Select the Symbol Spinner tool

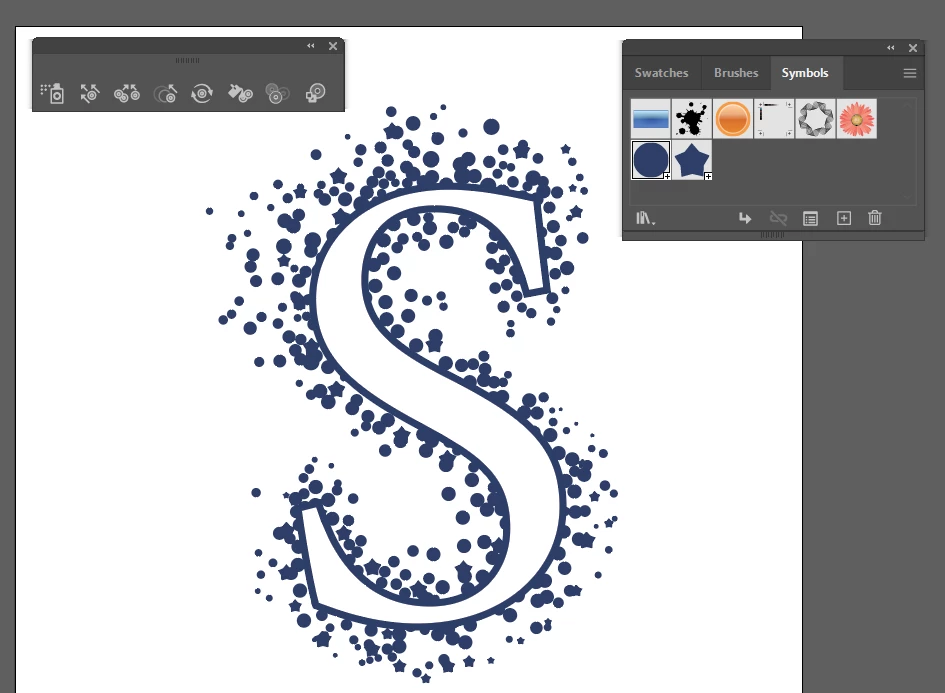click(202, 93)
